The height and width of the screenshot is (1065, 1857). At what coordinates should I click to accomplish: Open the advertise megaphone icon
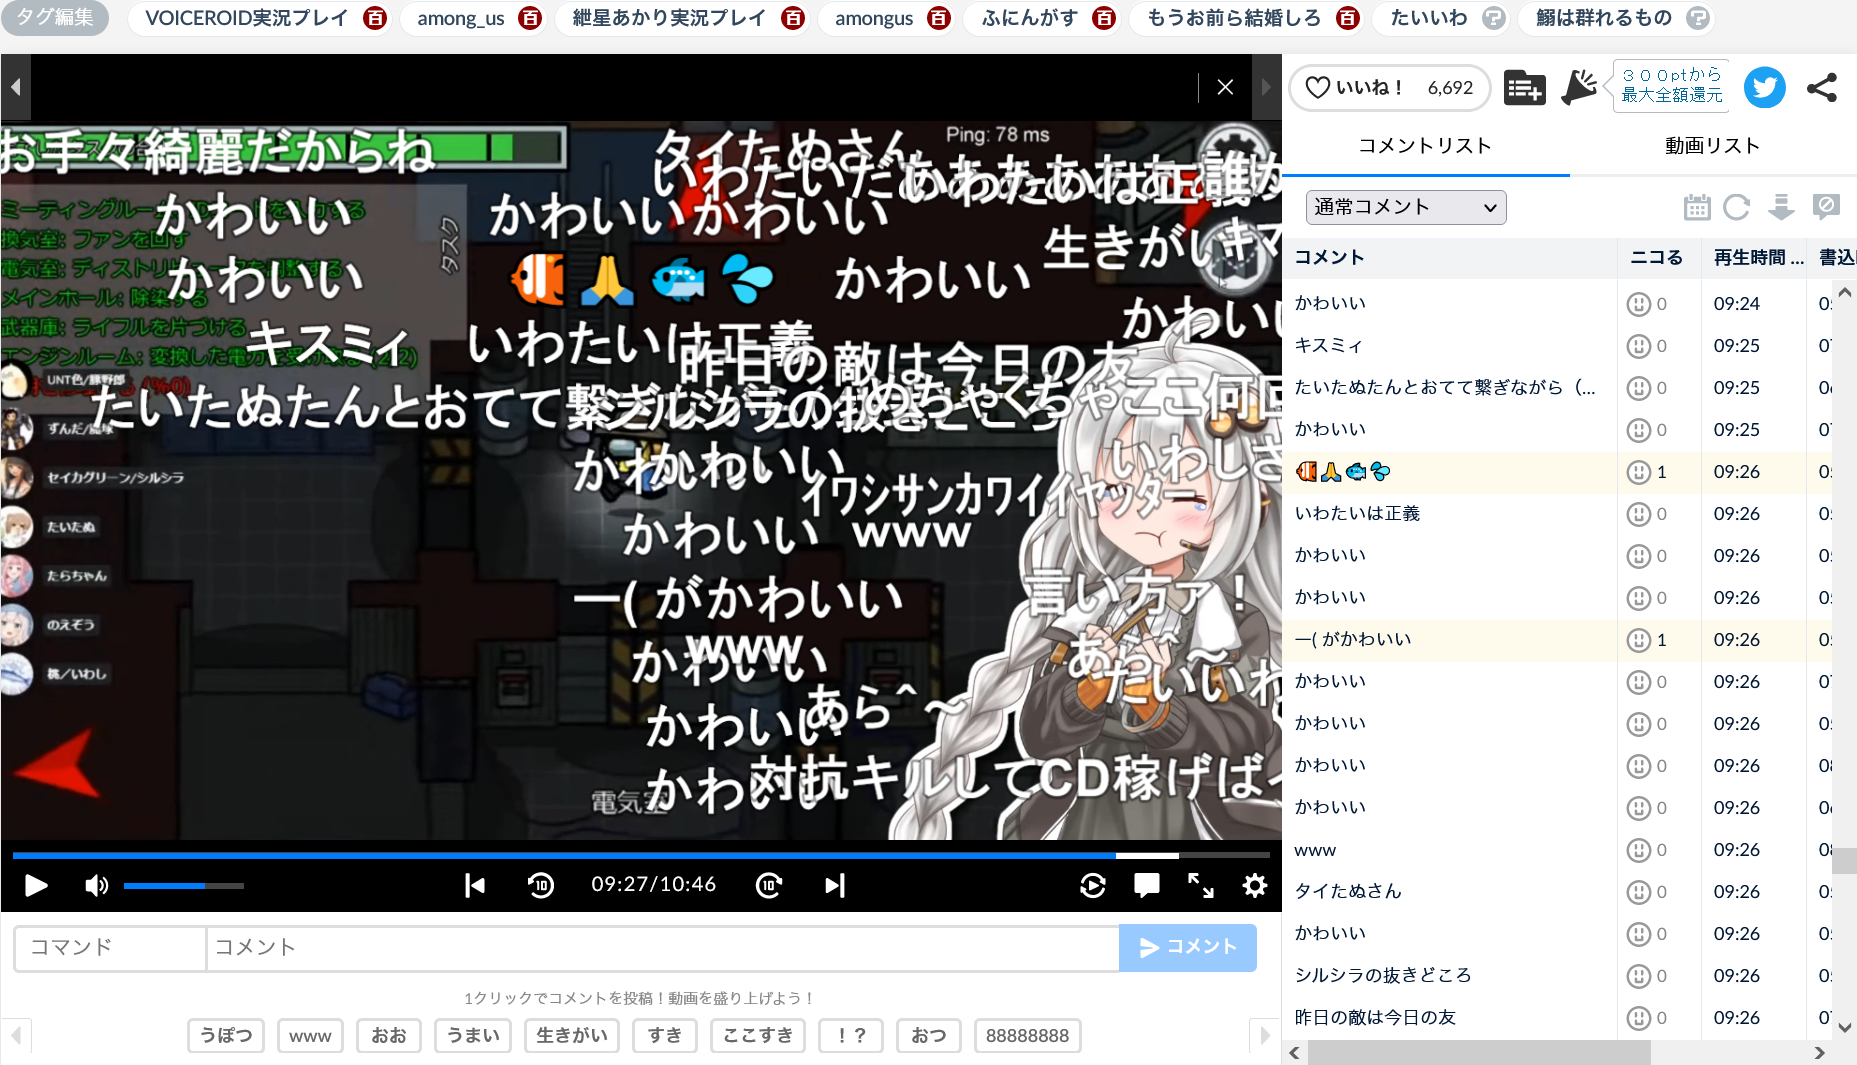pos(1579,87)
